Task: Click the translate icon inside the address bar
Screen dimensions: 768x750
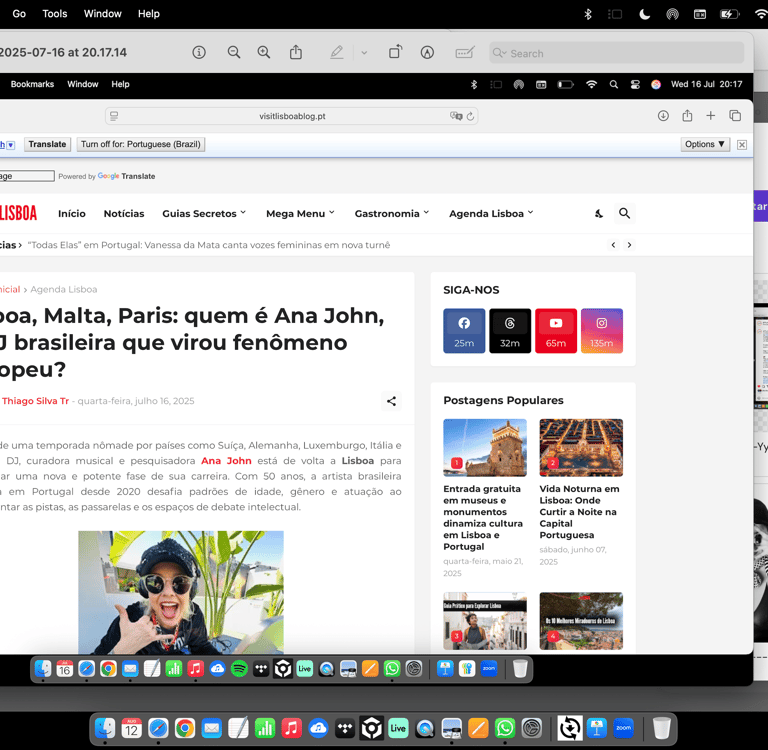Action: pos(456,116)
